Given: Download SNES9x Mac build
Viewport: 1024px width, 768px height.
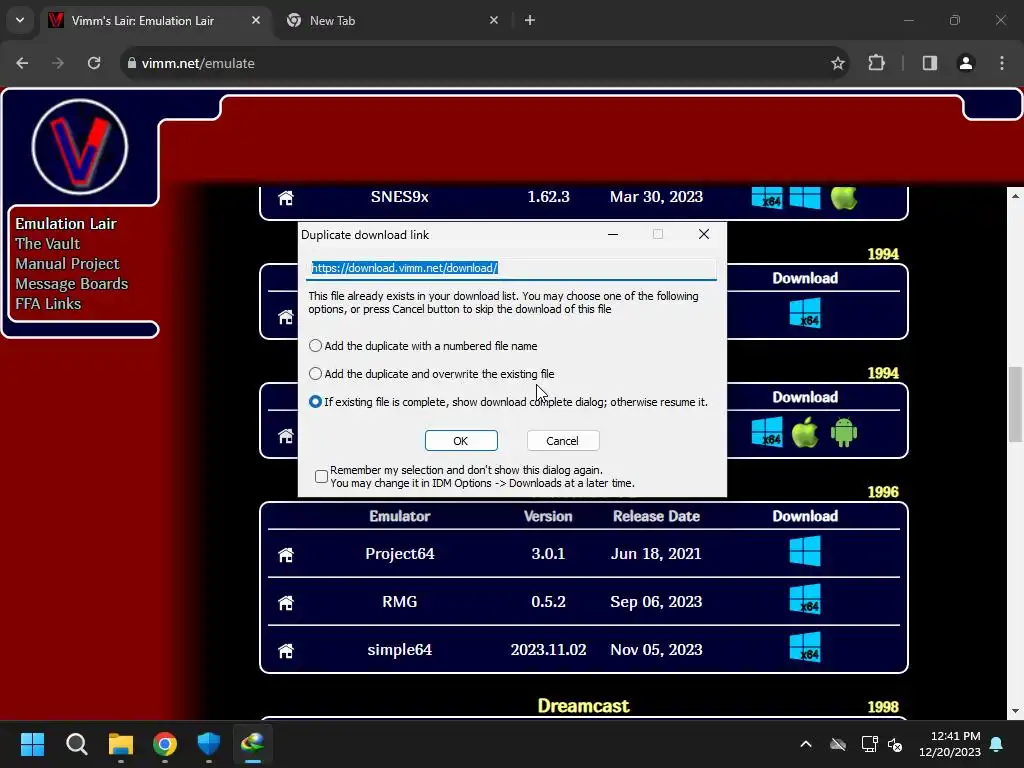Looking at the screenshot, I should (x=843, y=197).
